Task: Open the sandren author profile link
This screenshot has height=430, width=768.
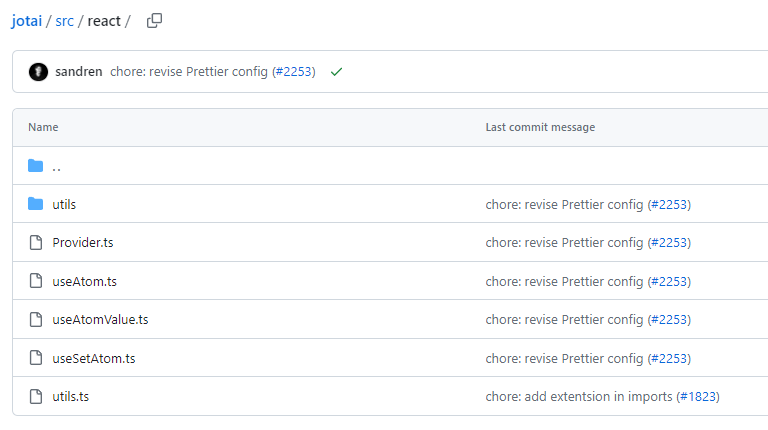Action: pos(79,72)
